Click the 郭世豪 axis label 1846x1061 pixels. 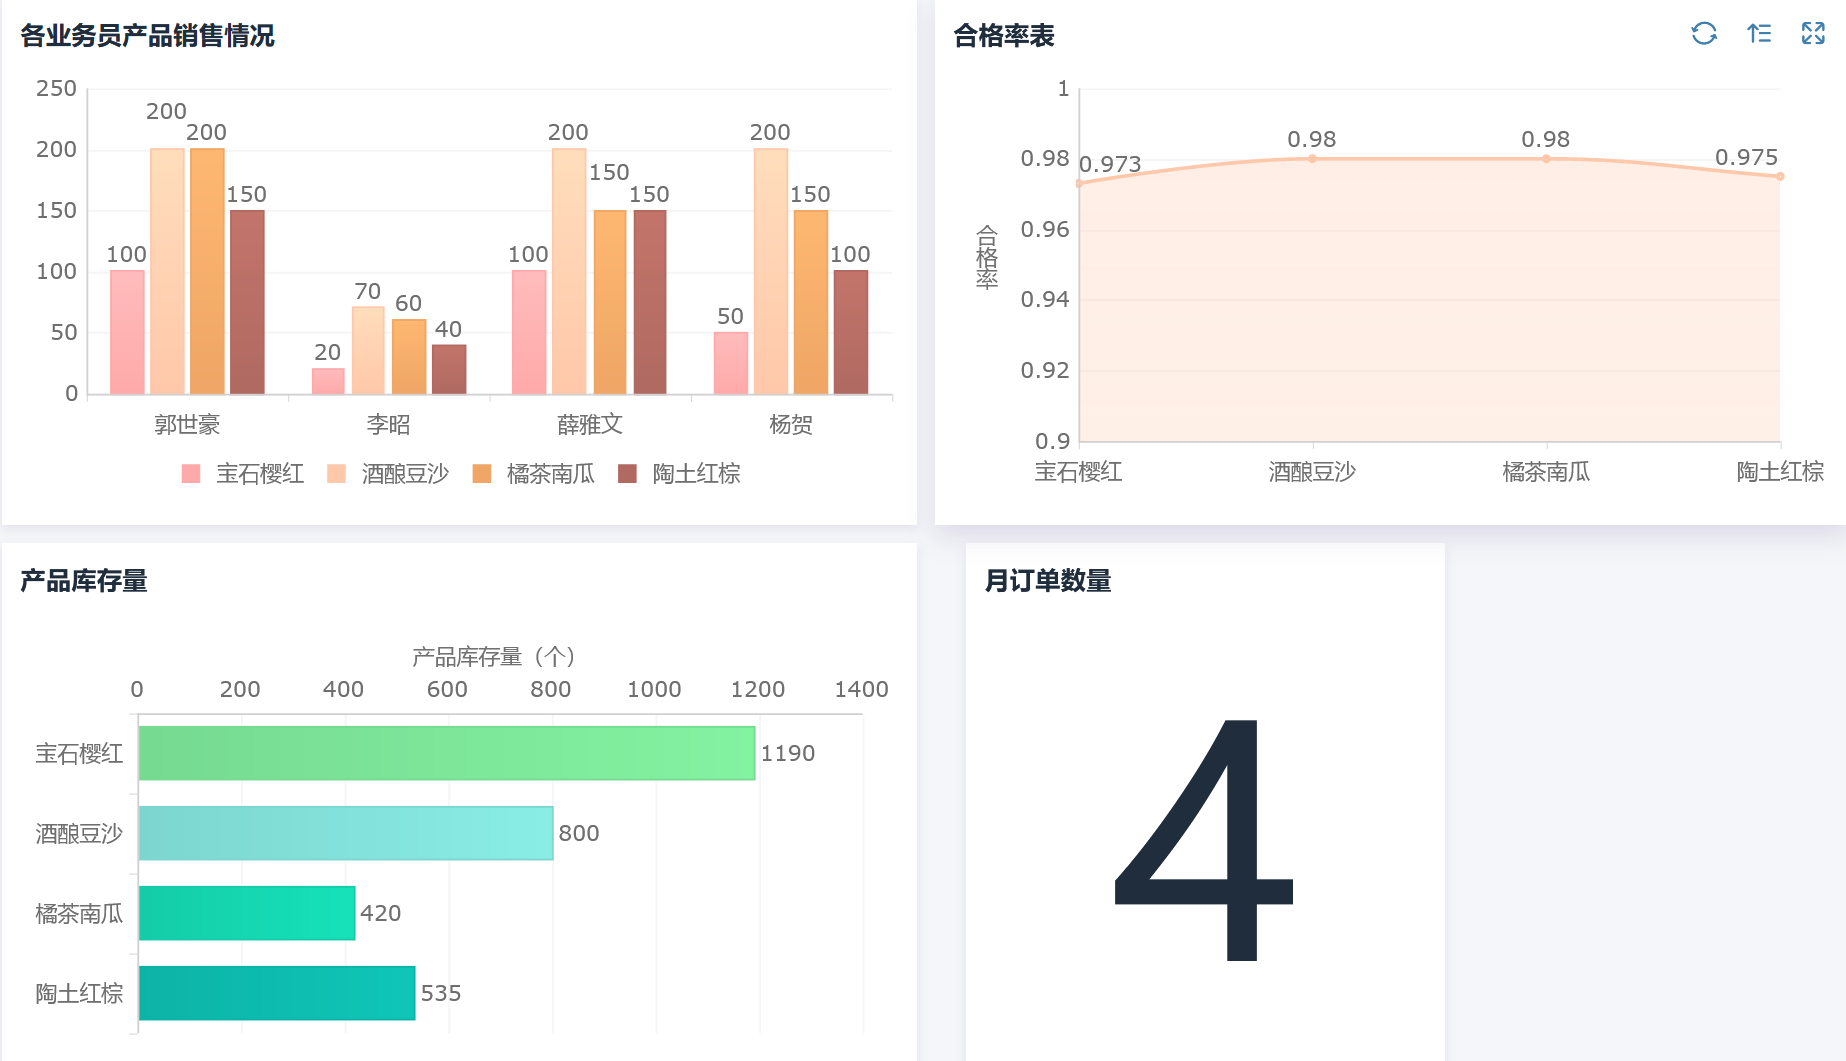(187, 425)
